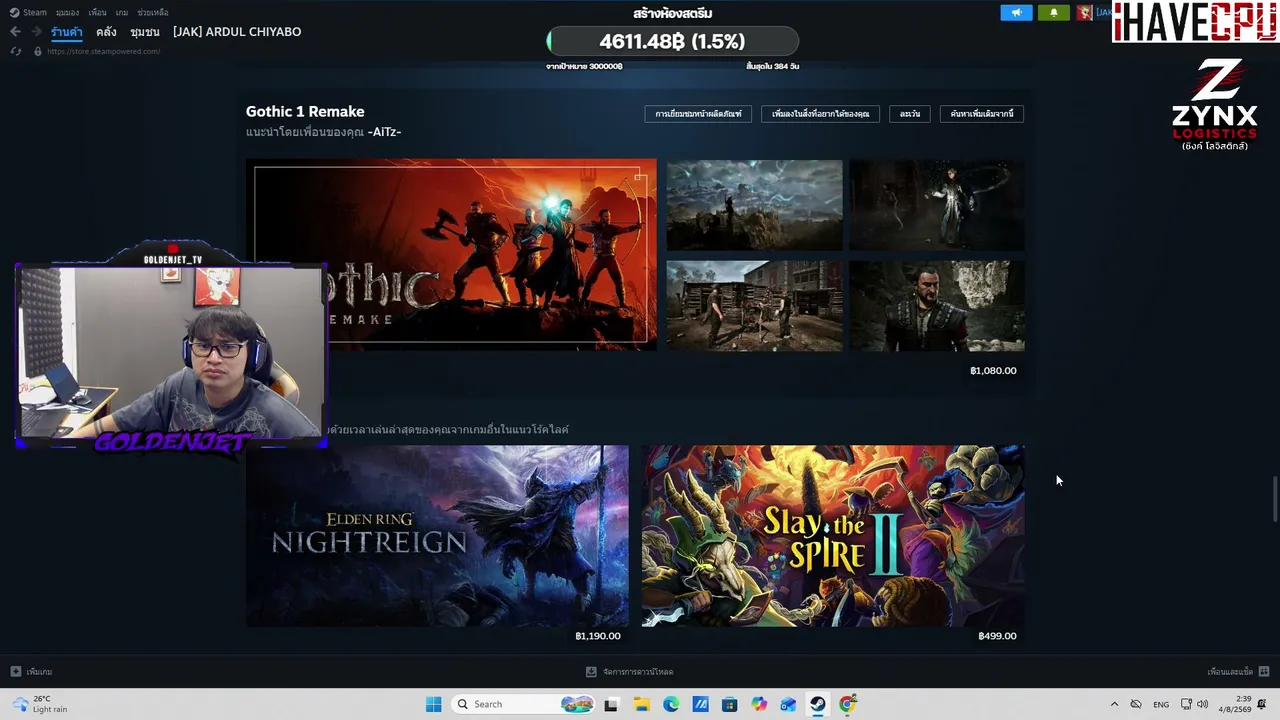Go forward with Steam's forward arrow
The width and height of the screenshot is (1280, 720).
click(35, 32)
